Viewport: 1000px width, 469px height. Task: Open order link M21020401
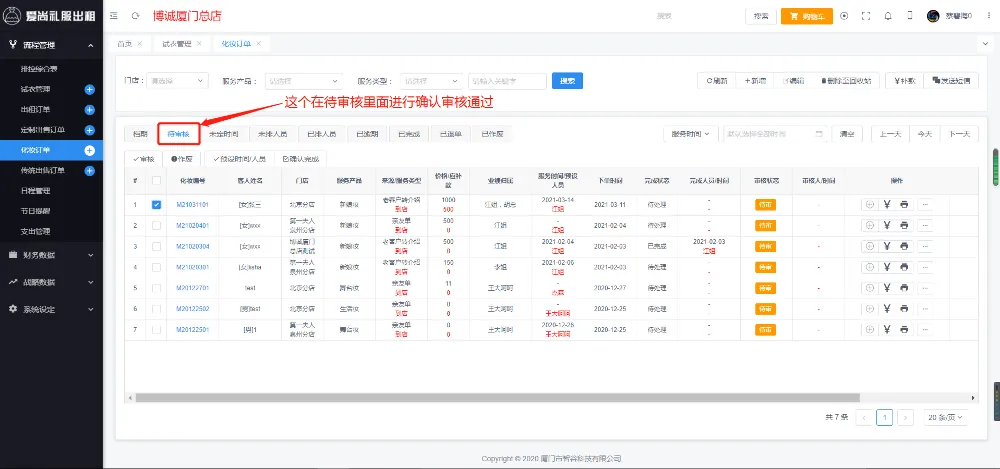click(192, 225)
